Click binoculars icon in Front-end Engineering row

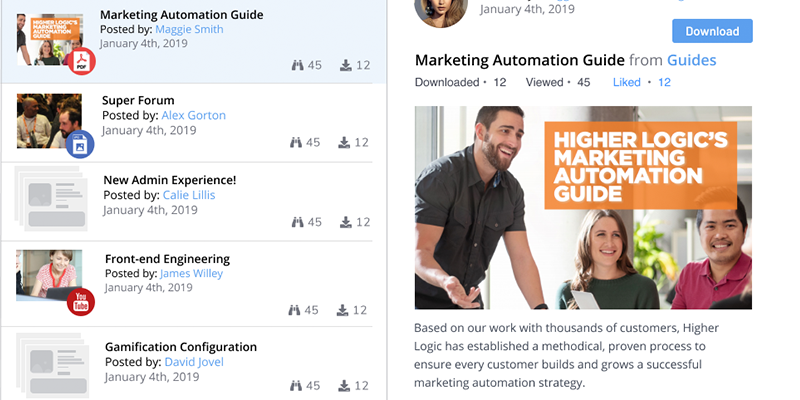tap(294, 310)
